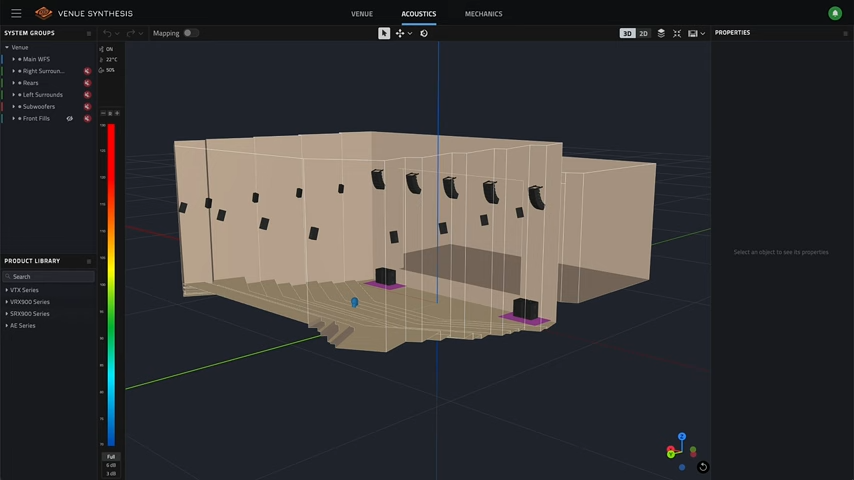This screenshot has height=480, width=854.
Task: Select the arrow pointer tool
Action: pos(384,33)
